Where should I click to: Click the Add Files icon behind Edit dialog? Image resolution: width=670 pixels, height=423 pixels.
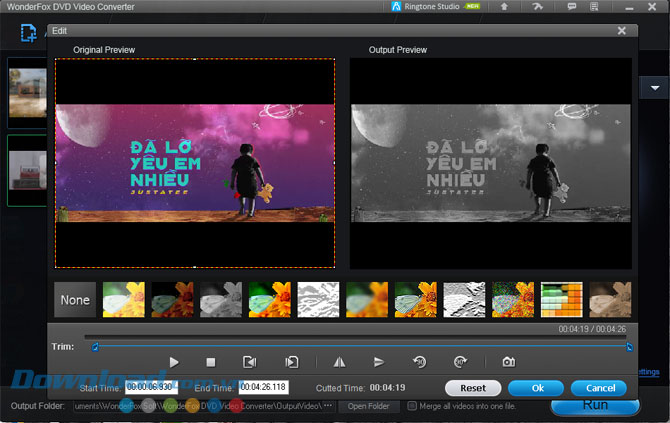[29, 33]
